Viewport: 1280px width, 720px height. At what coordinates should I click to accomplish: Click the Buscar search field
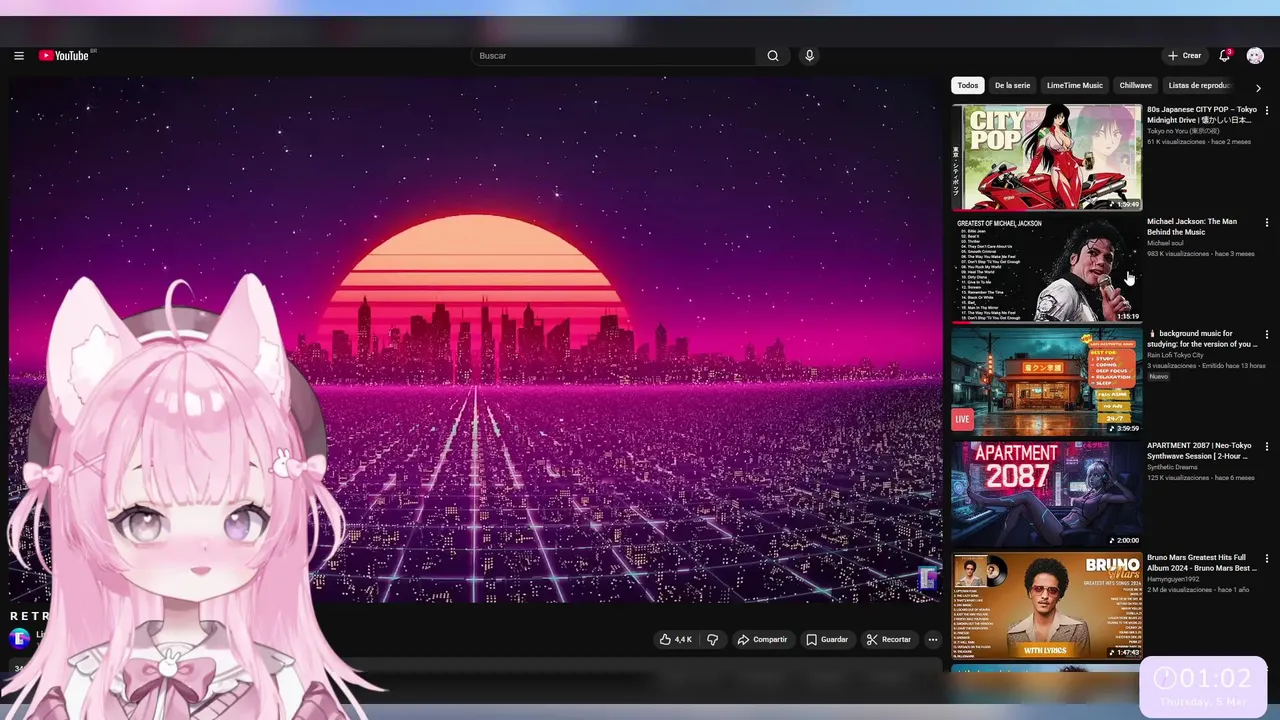click(x=613, y=56)
